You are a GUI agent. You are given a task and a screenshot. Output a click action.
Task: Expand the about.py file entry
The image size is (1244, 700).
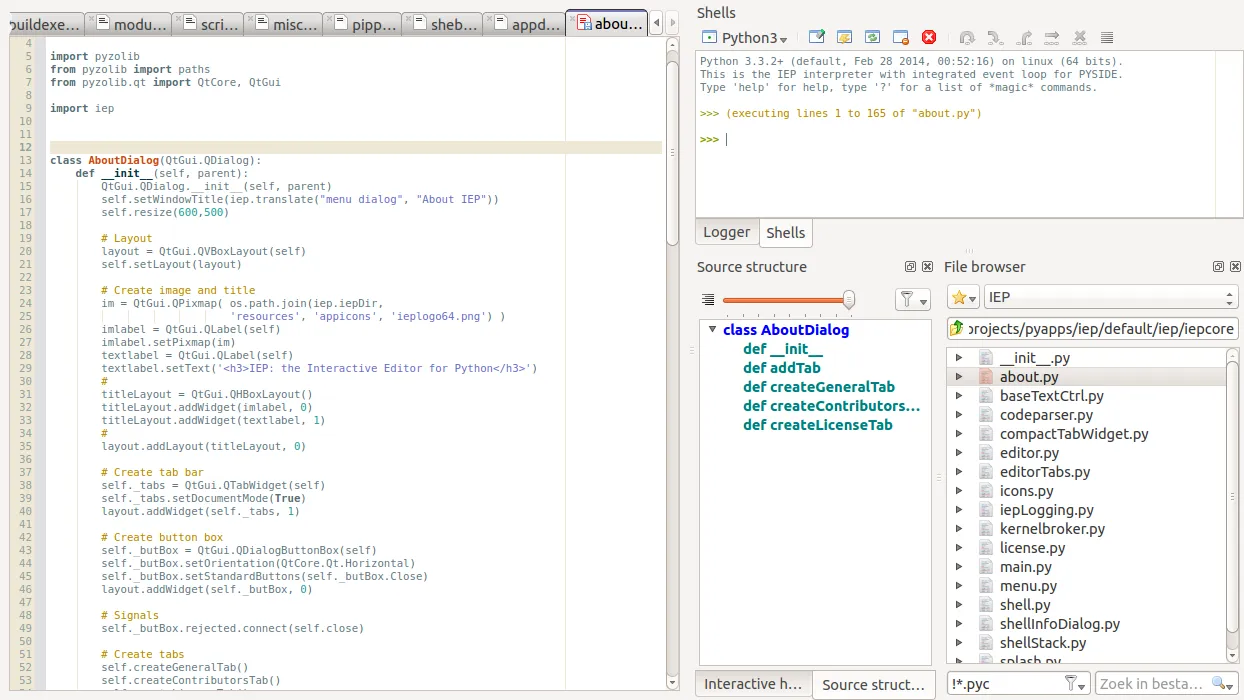[959, 377]
